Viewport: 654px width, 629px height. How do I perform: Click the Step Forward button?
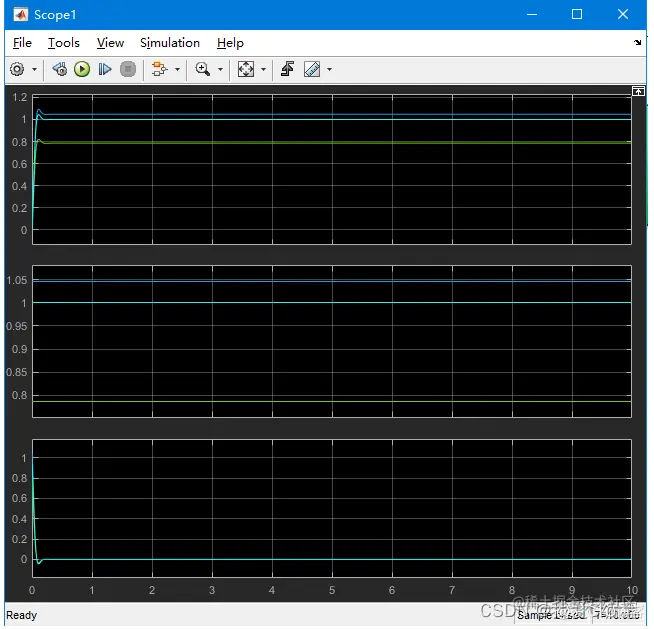point(104,69)
